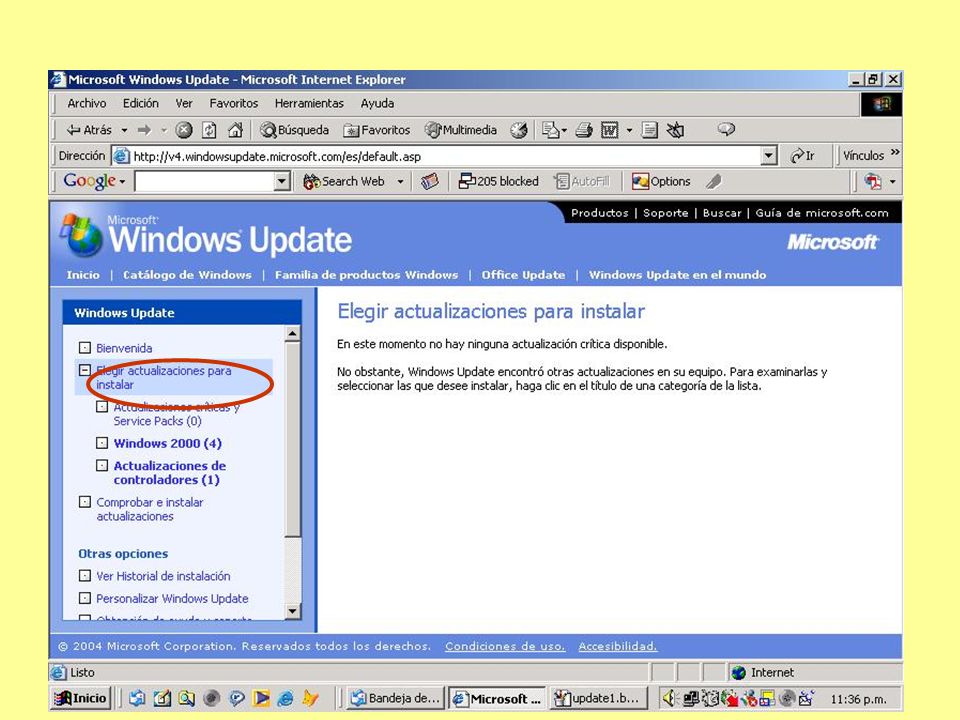960x720 pixels.
Task: Click the Google highlighter pen icon
Action: coord(714,181)
